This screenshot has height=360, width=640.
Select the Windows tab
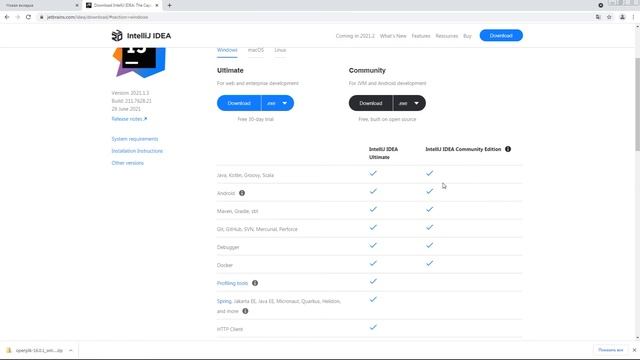point(227,50)
